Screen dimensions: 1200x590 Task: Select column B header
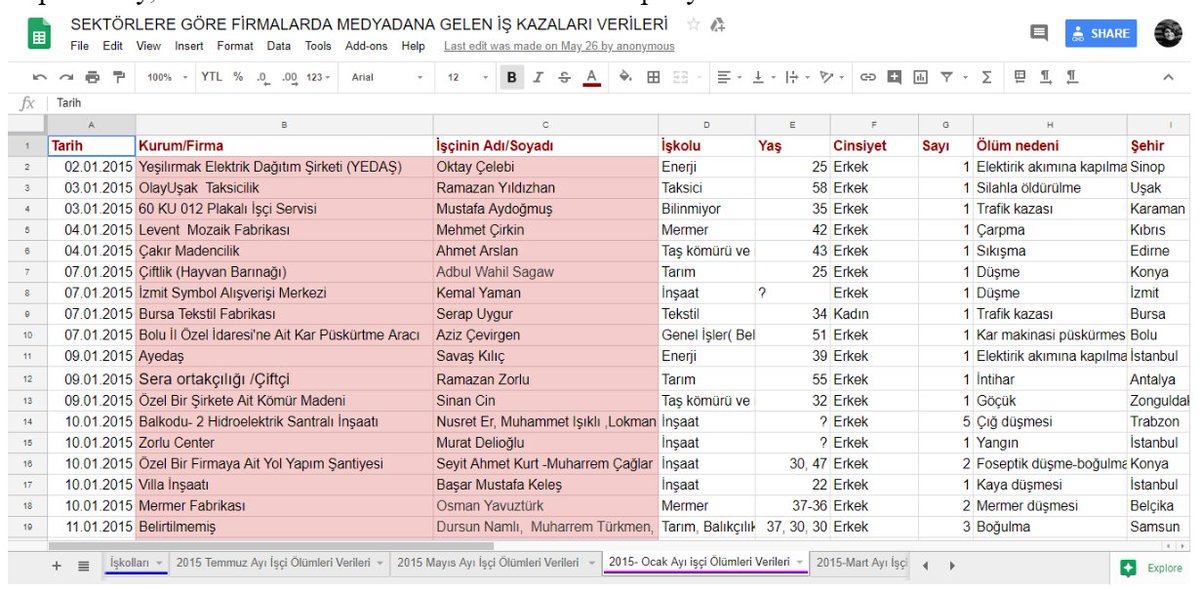284,125
